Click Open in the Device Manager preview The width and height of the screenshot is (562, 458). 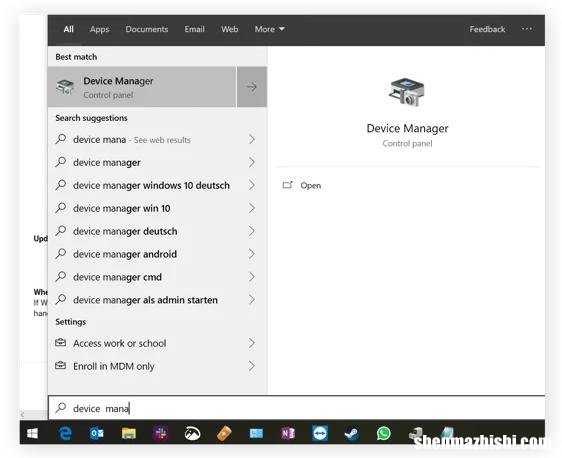[x=310, y=185]
